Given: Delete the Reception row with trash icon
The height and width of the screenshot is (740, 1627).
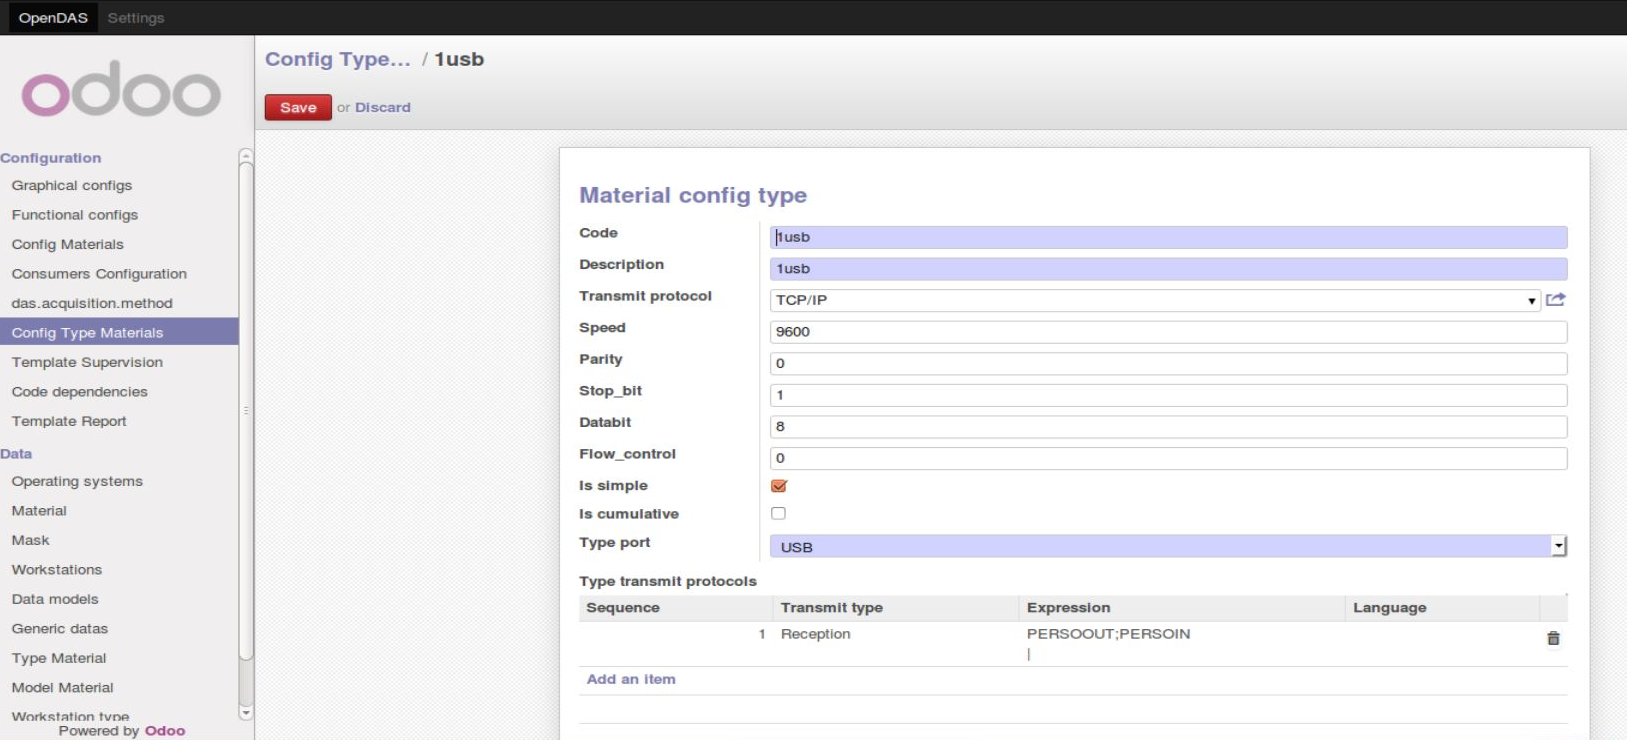Looking at the screenshot, I should tap(1553, 638).
